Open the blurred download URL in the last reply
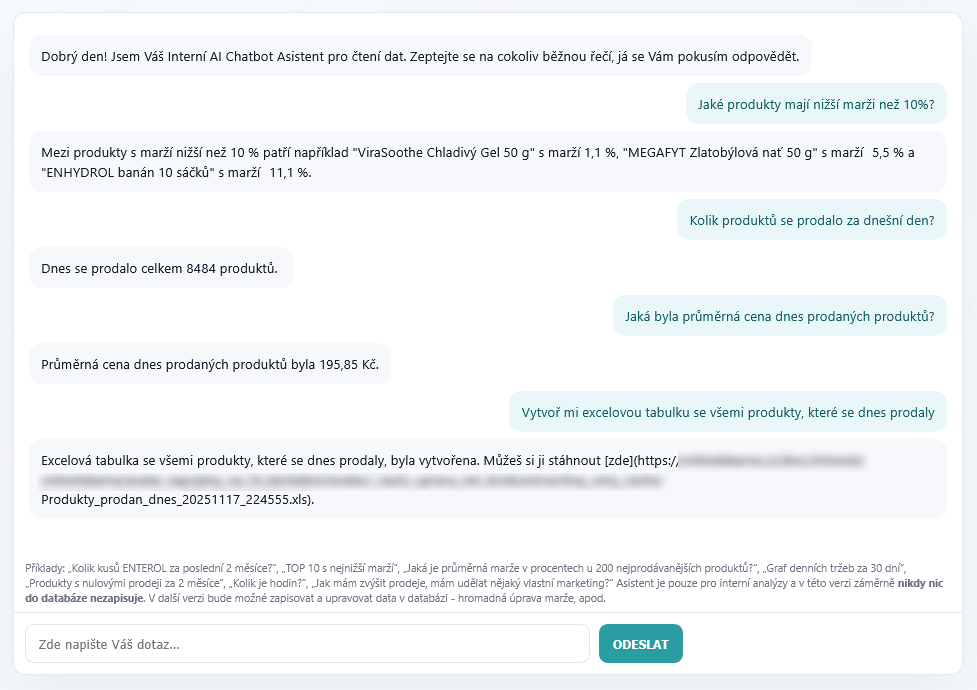 770,462
